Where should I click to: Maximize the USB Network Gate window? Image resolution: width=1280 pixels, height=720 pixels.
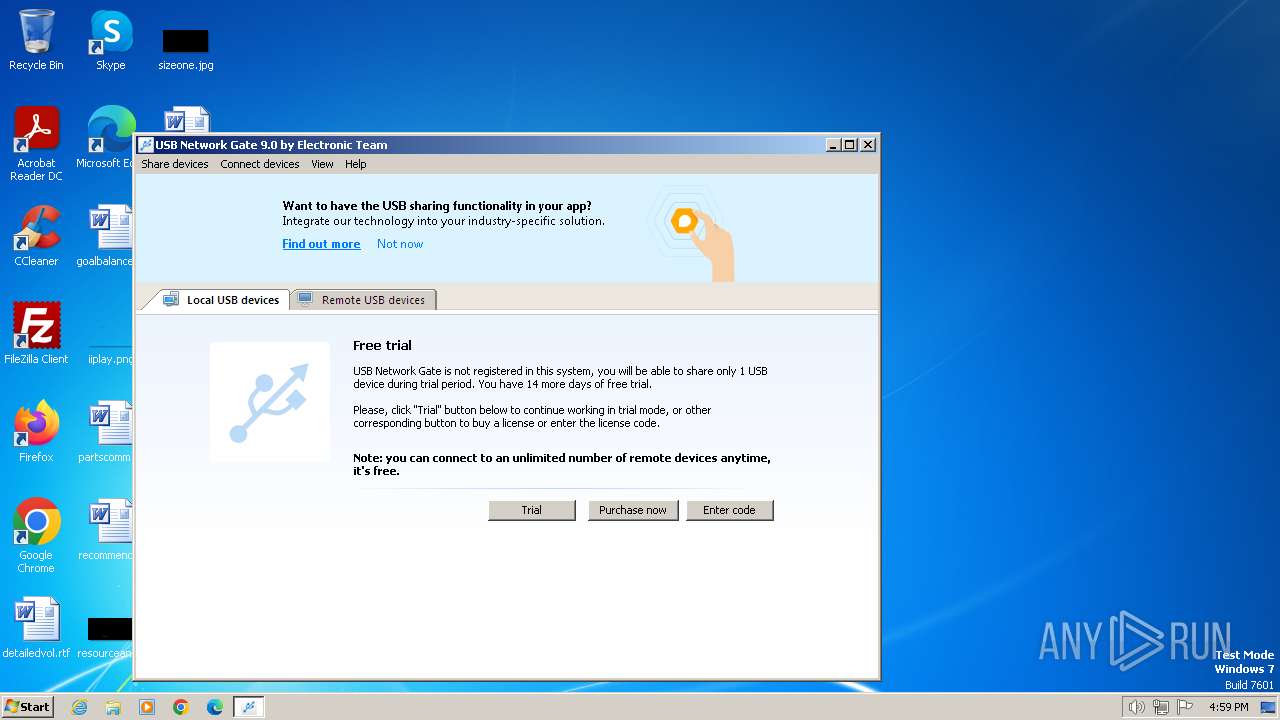[x=850, y=145]
